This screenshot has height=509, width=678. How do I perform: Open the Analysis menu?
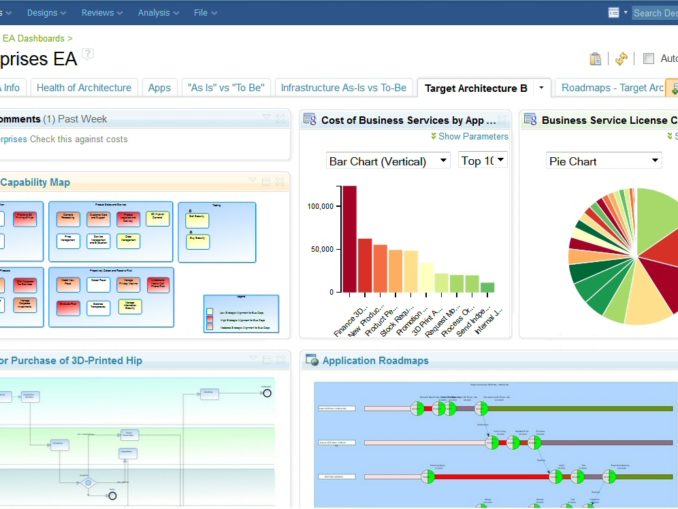[x=158, y=13]
